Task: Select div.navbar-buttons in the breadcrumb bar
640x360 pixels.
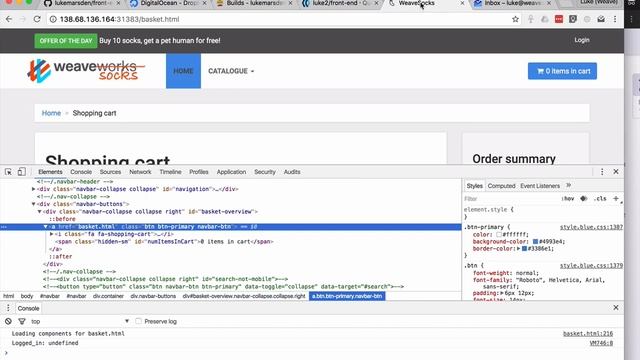Action: (153, 296)
